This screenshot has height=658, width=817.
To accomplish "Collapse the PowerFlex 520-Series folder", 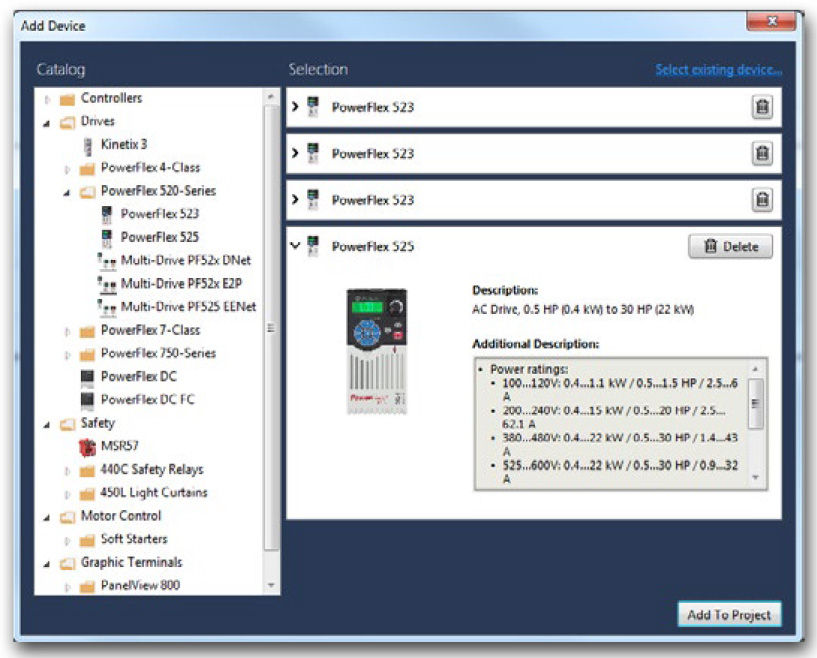I will pos(67,193).
